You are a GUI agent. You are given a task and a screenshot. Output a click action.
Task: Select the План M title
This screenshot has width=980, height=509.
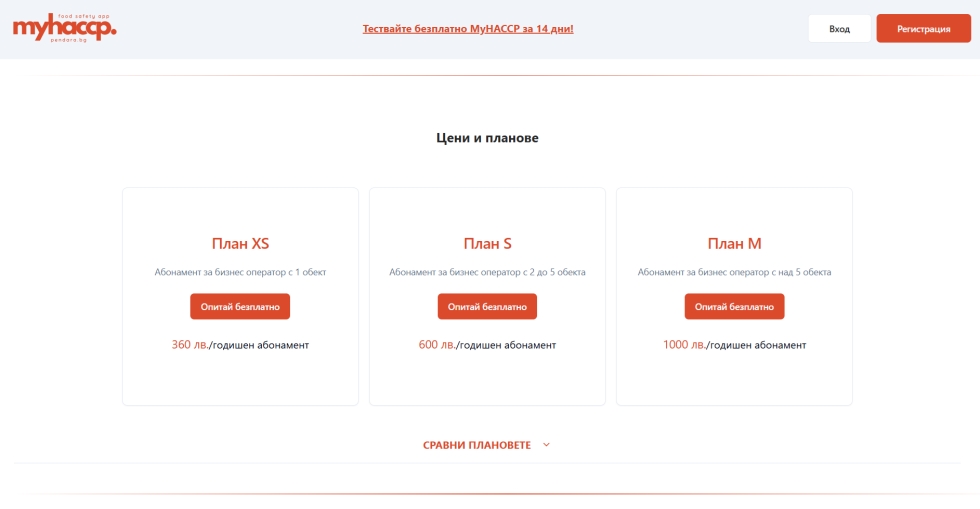(x=734, y=244)
